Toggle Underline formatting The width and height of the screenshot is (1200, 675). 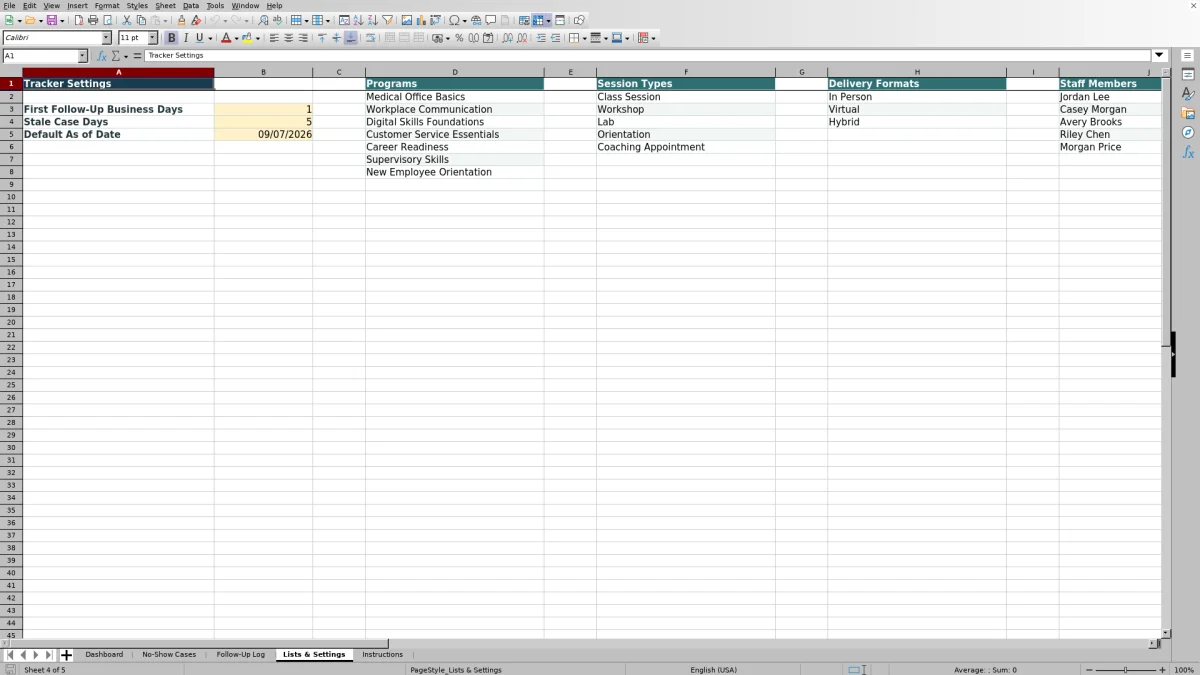[199, 38]
